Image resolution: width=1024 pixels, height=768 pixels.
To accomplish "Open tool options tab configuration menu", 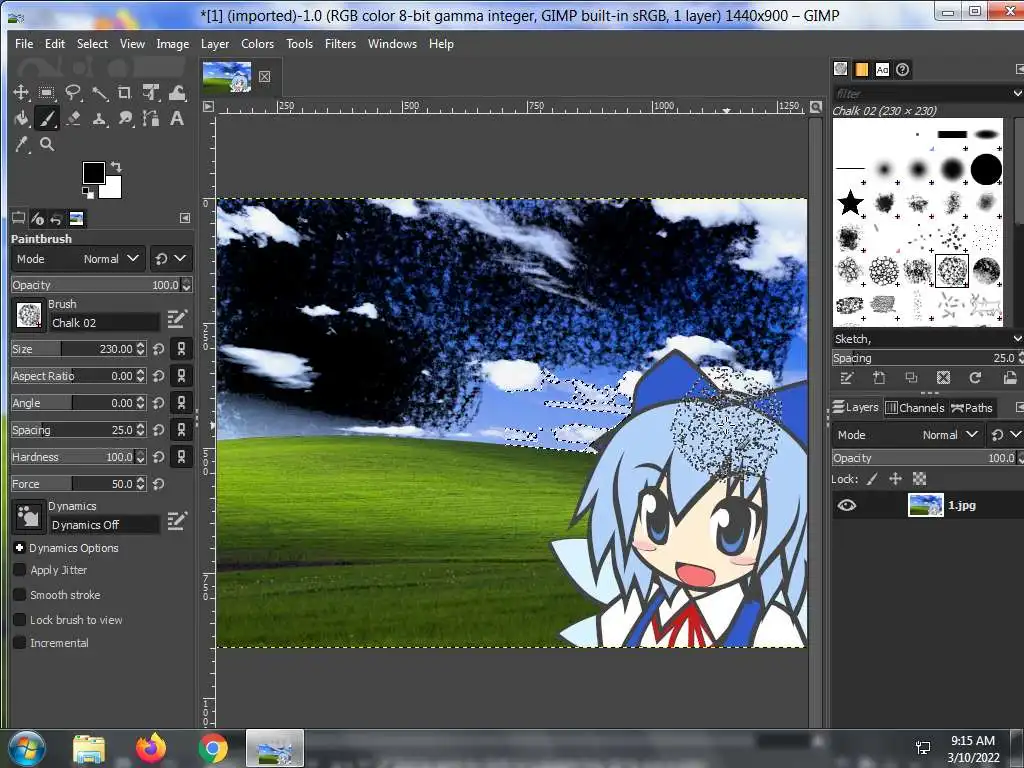I will coord(185,218).
